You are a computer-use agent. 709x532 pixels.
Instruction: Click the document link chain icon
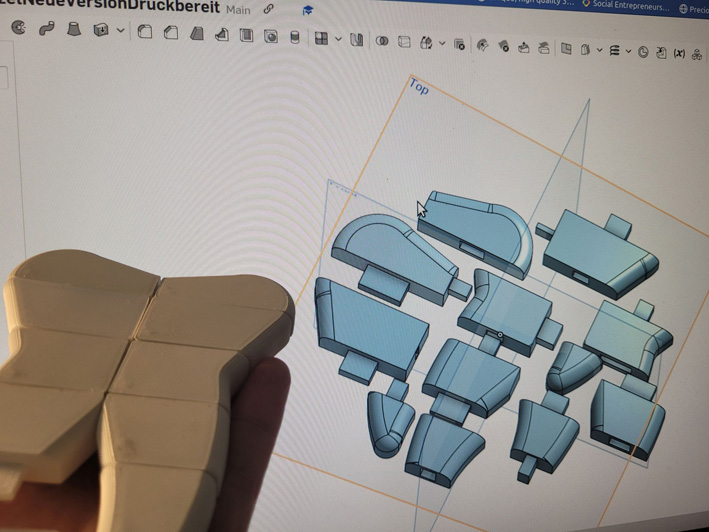pos(269,9)
